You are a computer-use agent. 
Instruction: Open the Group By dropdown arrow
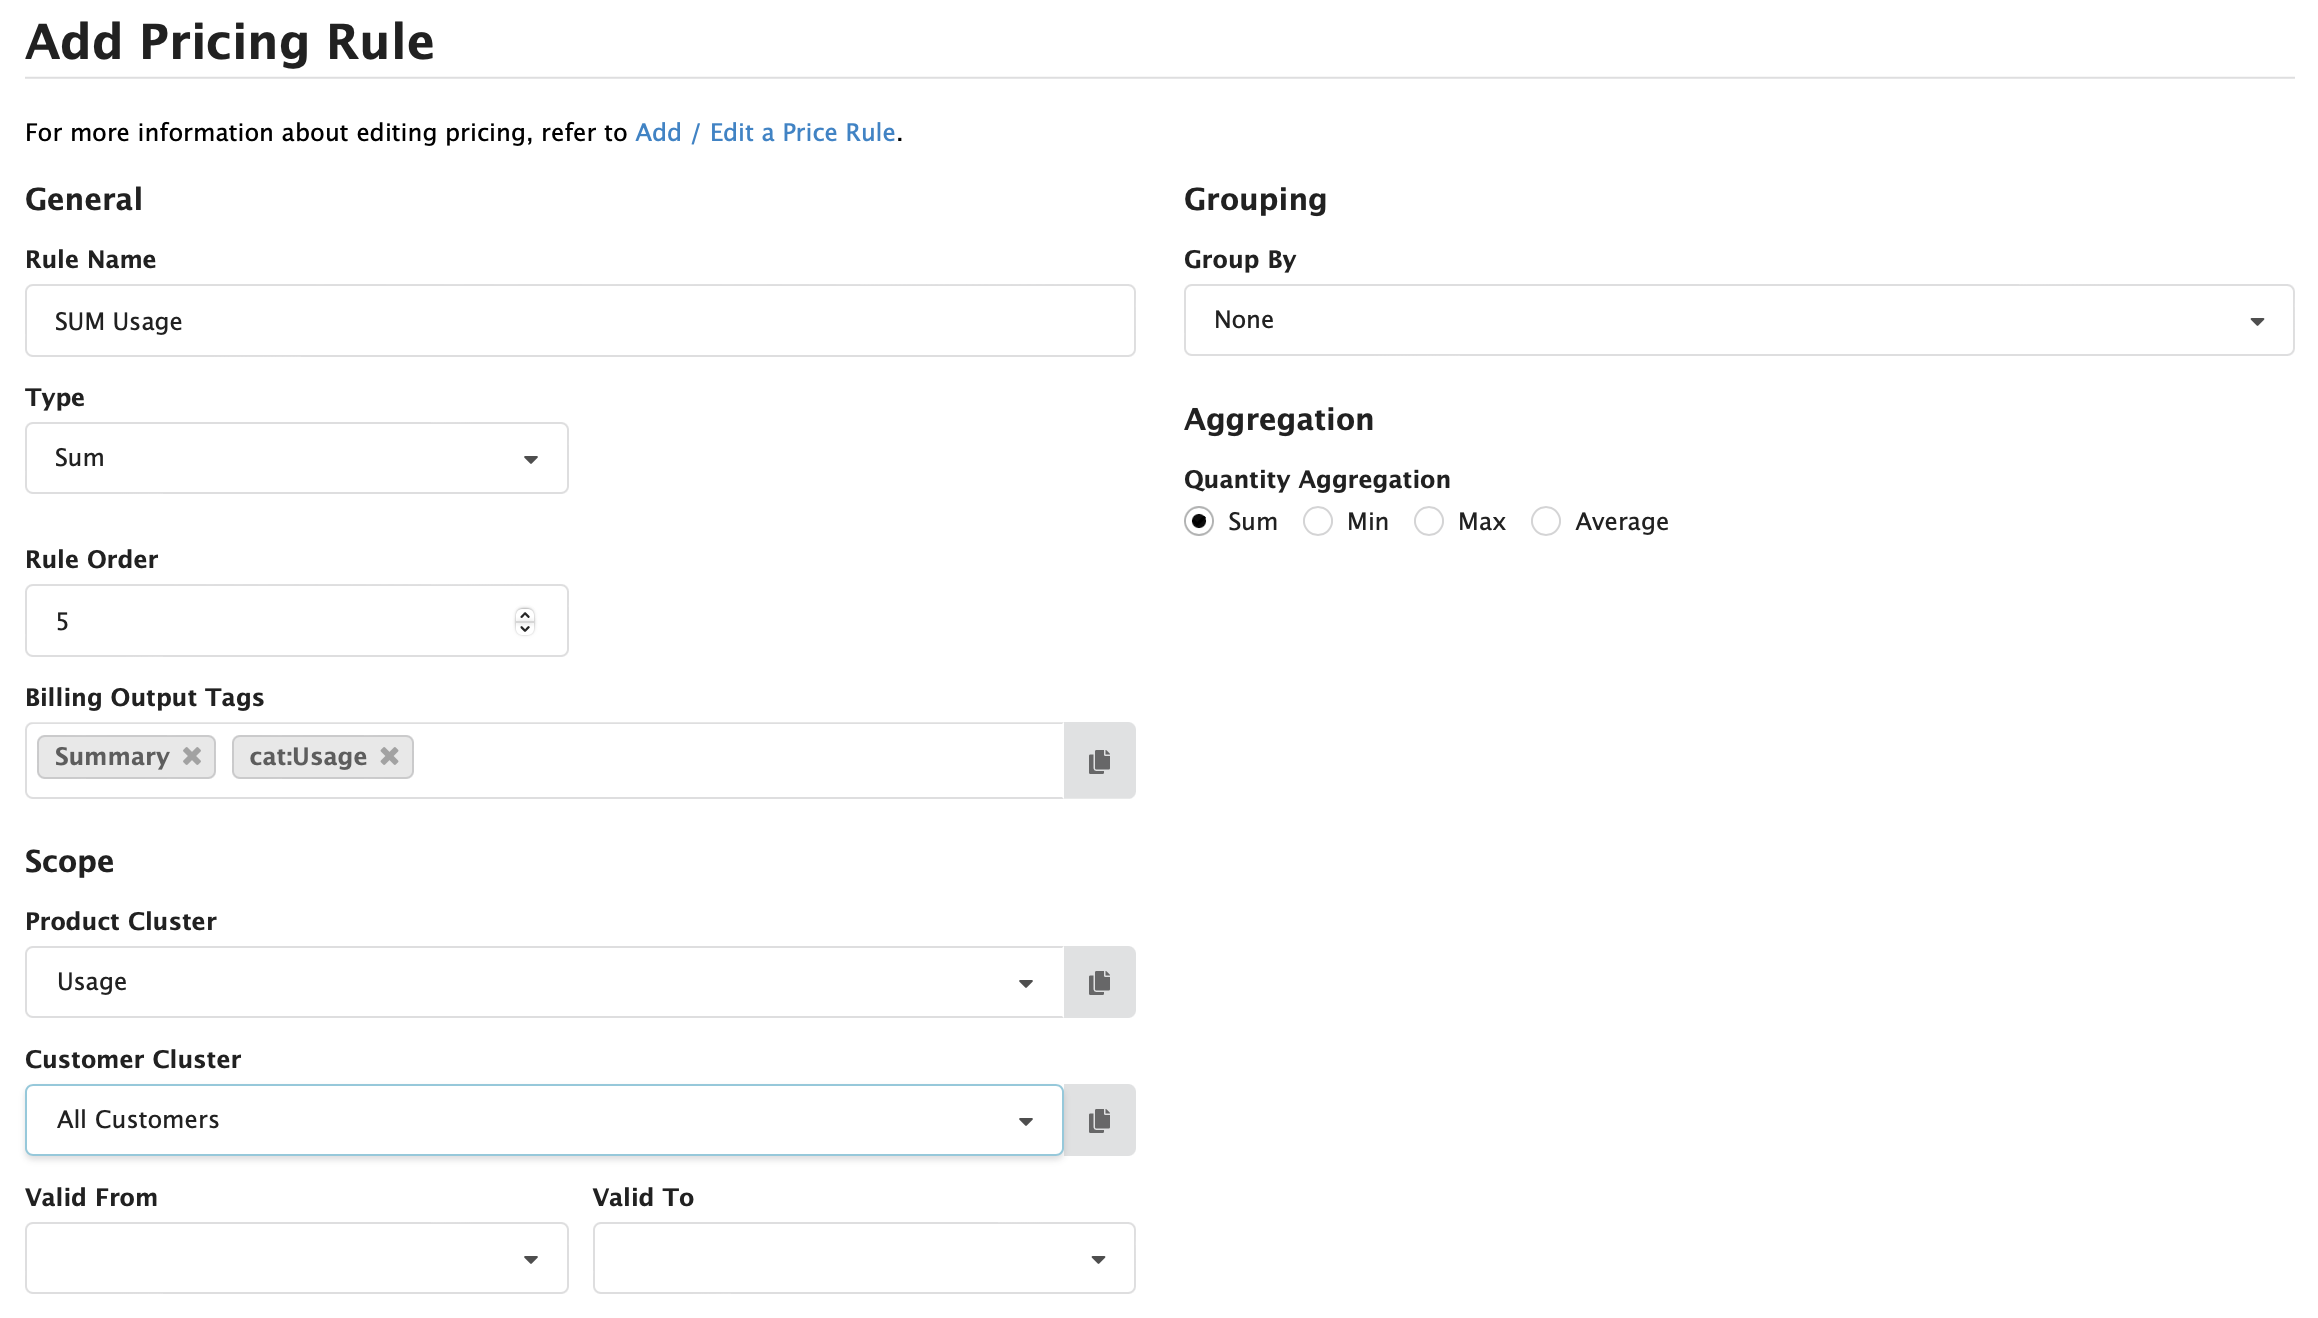pos(2257,321)
